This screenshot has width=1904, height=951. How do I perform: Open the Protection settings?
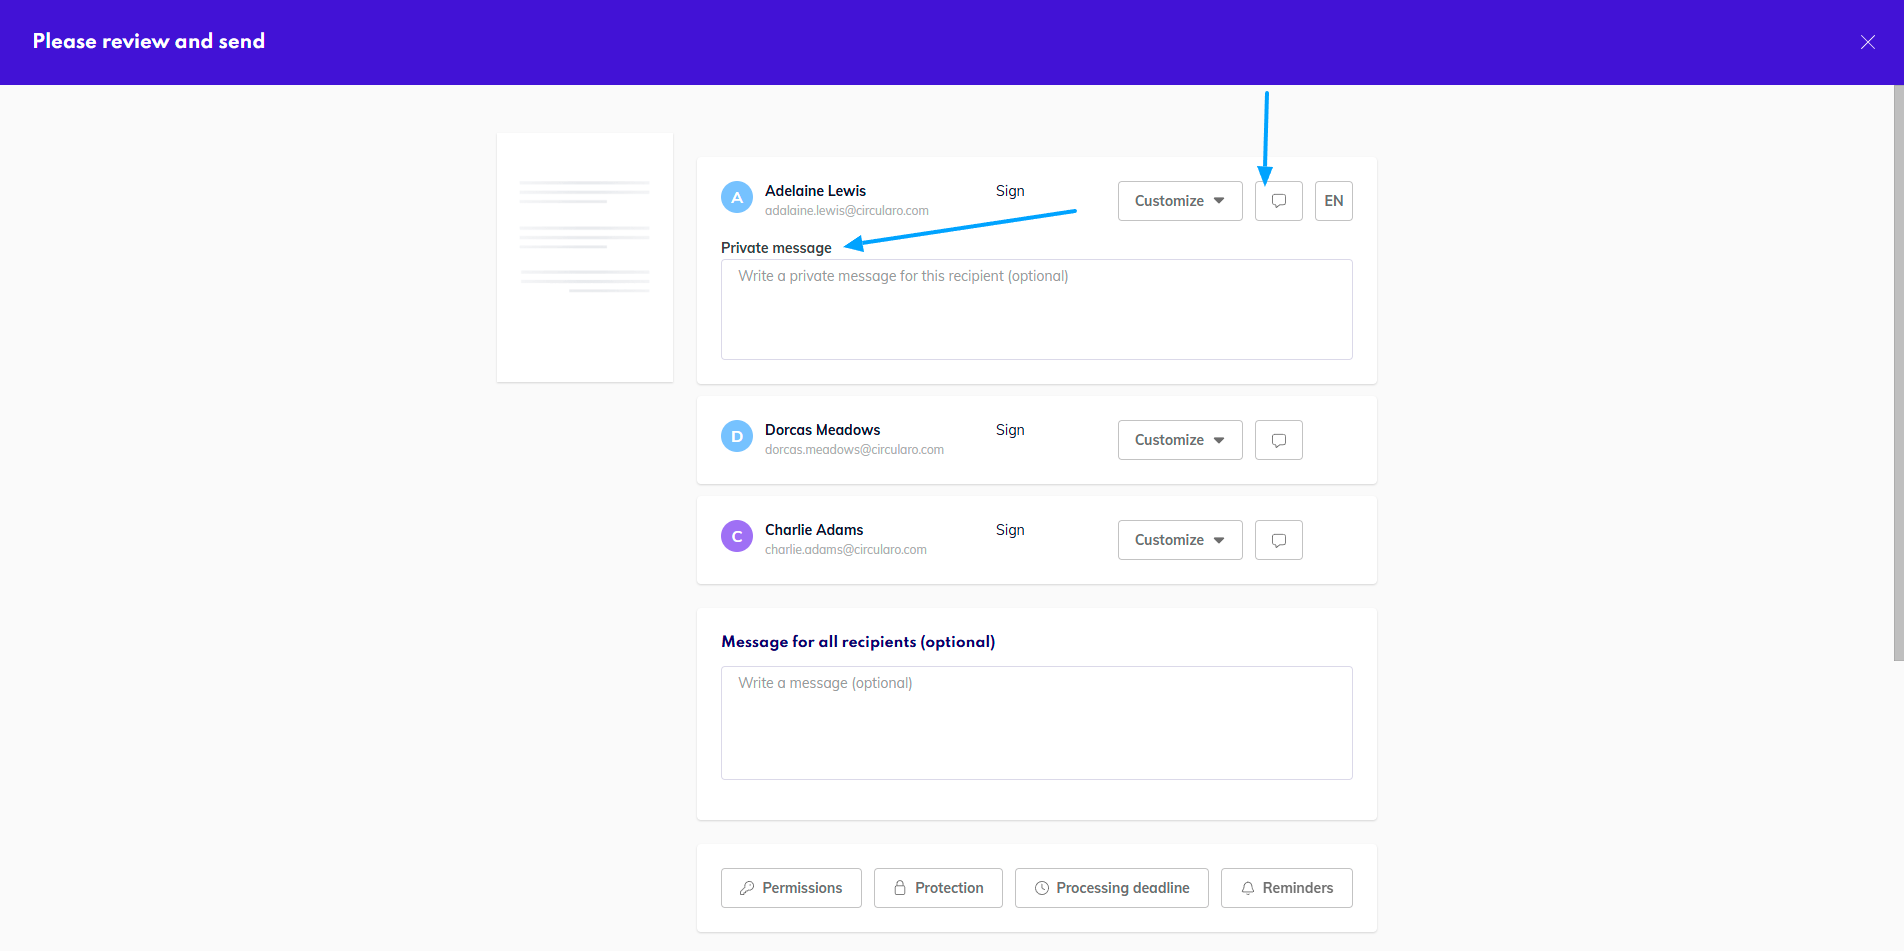pyautogui.click(x=937, y=888)
